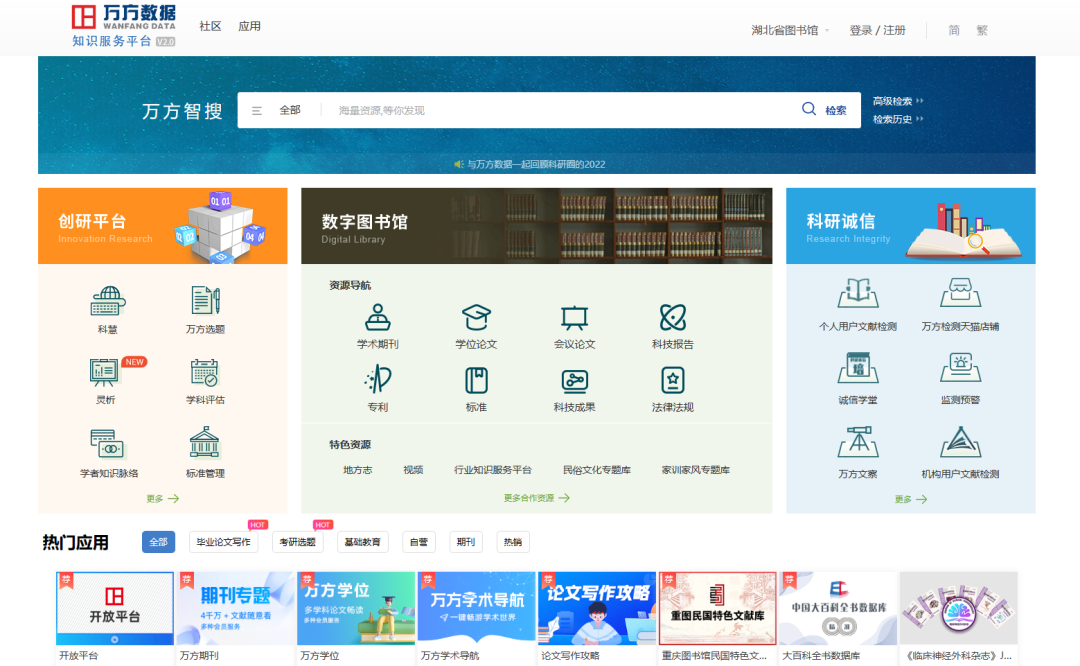This screenshot has width=1080, height=666.
Task: Click 更多合作资源 link
Action: tap(537, 498)
